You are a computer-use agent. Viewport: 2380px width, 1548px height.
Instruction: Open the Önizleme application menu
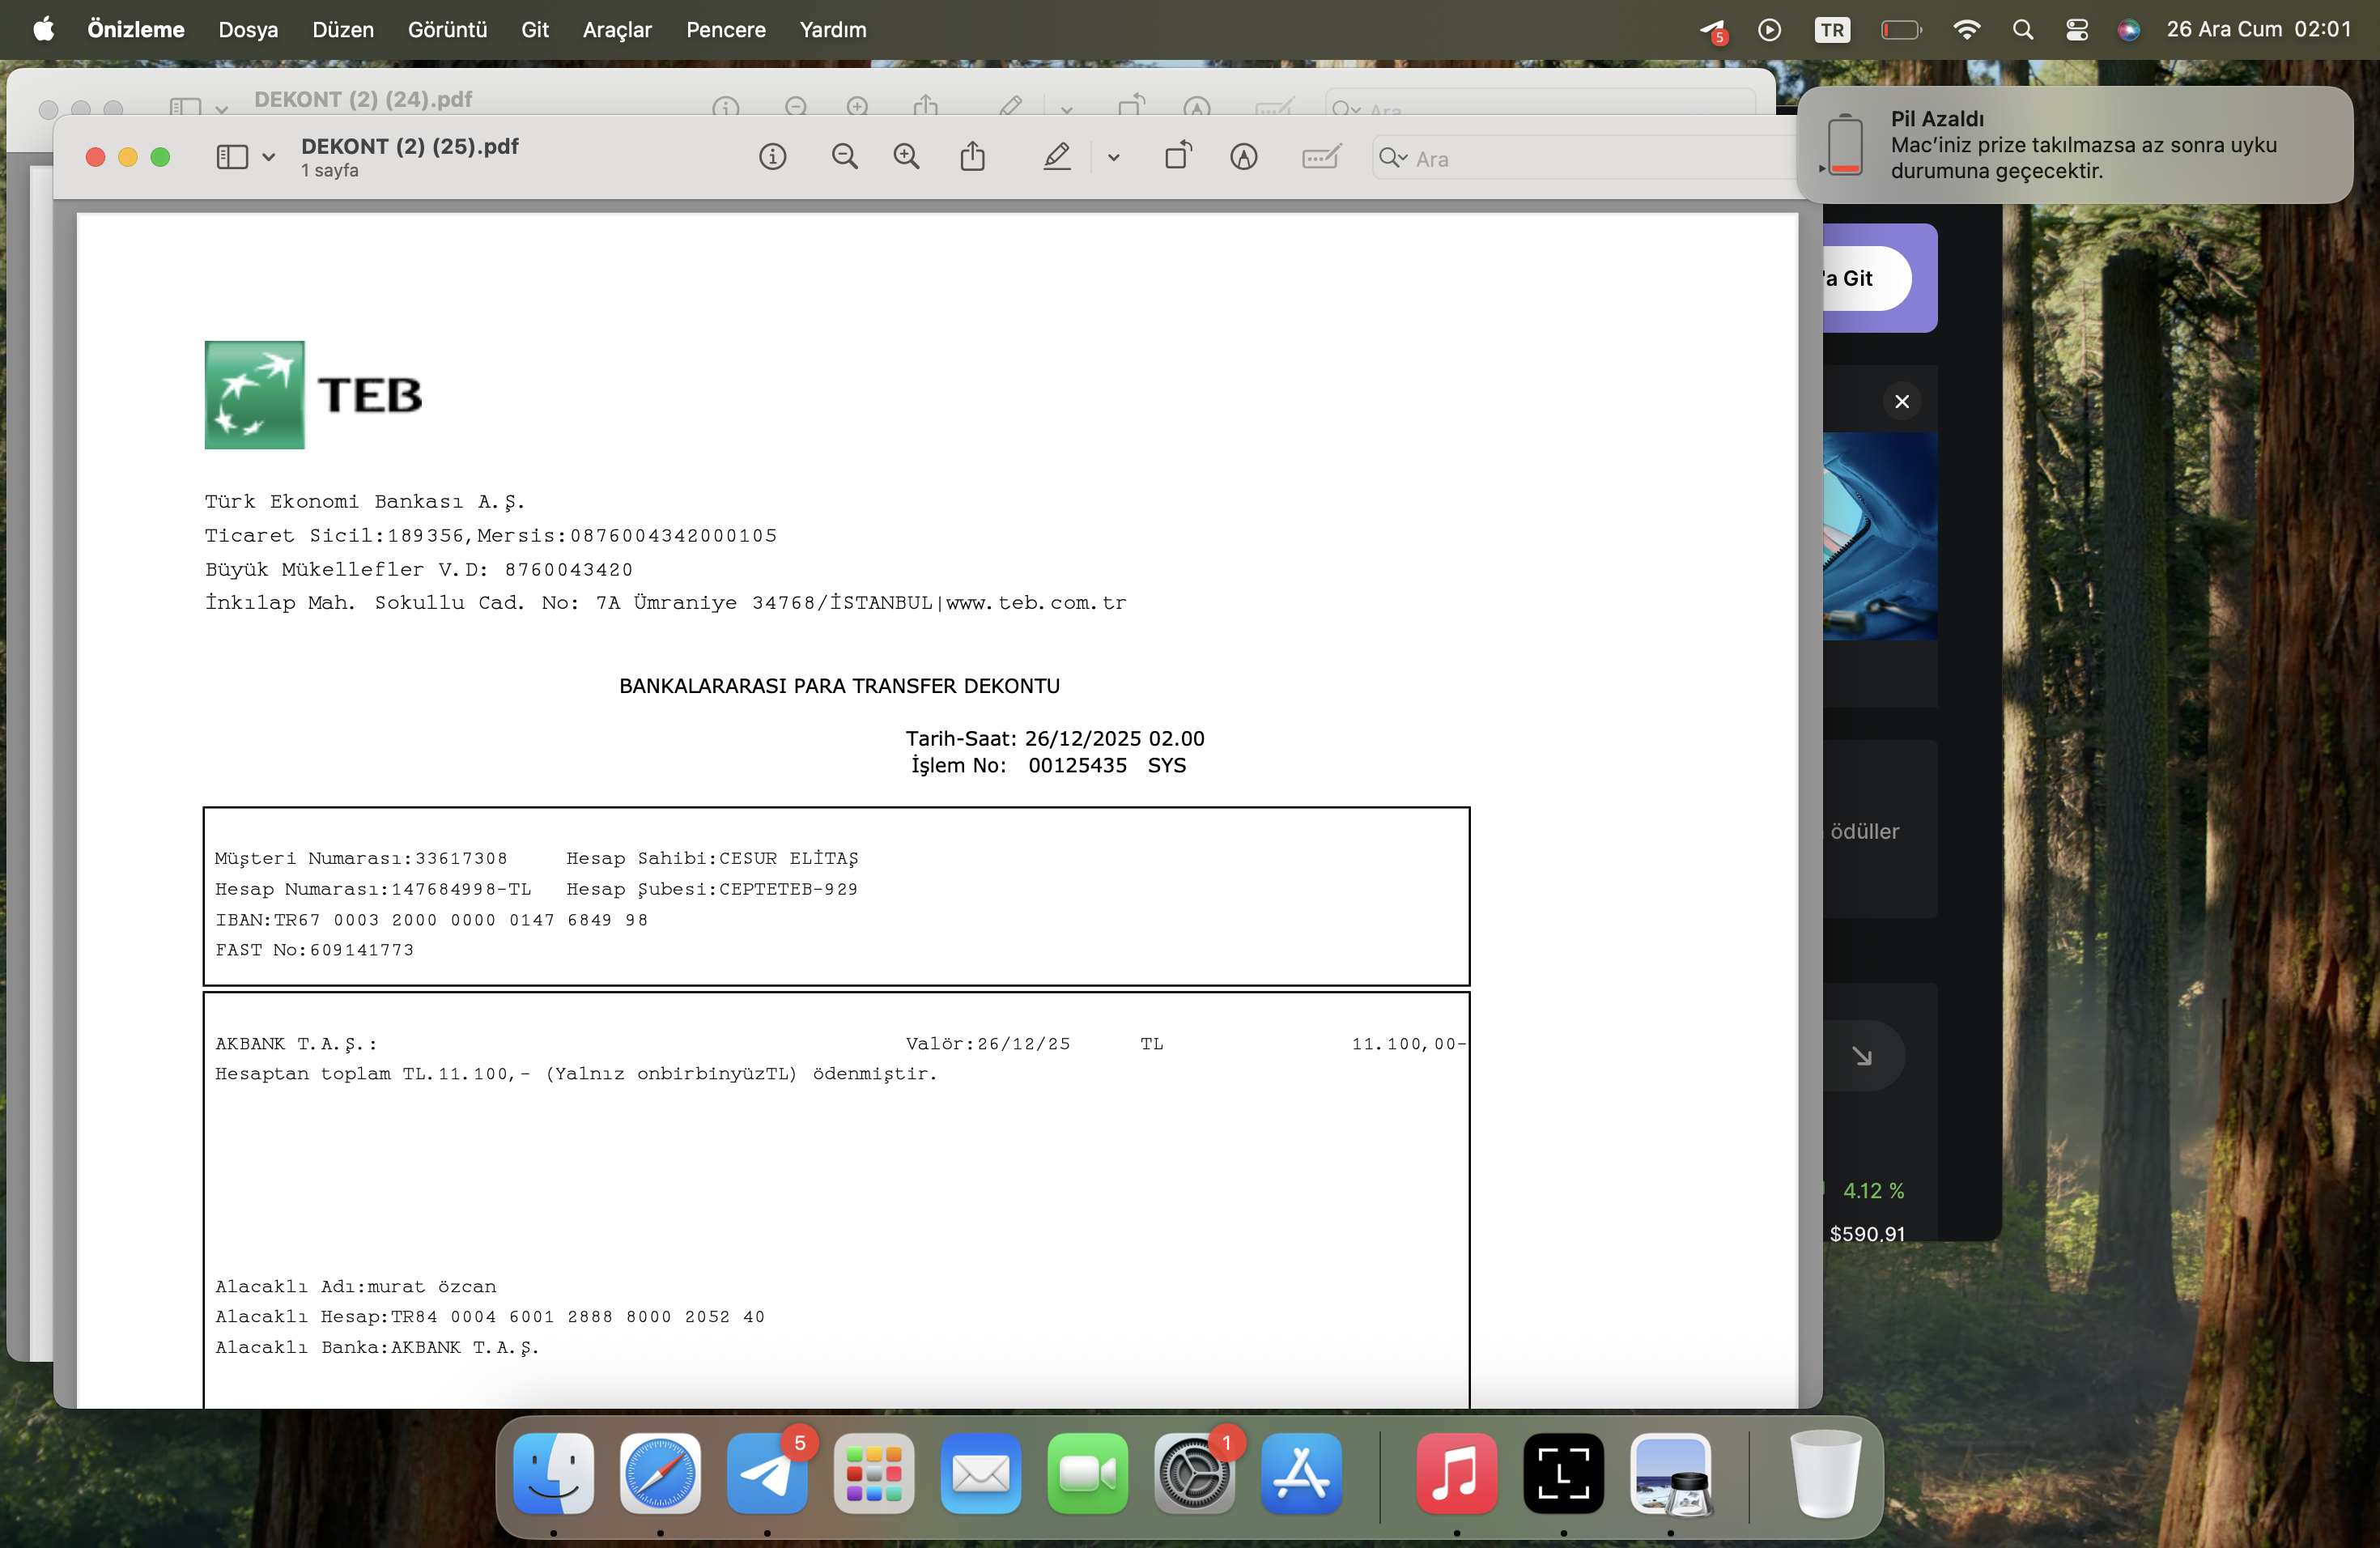(x=136, y=30)
